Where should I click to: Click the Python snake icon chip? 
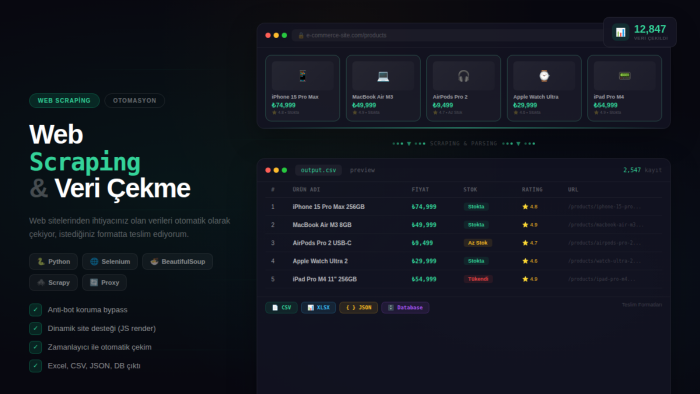53,261
